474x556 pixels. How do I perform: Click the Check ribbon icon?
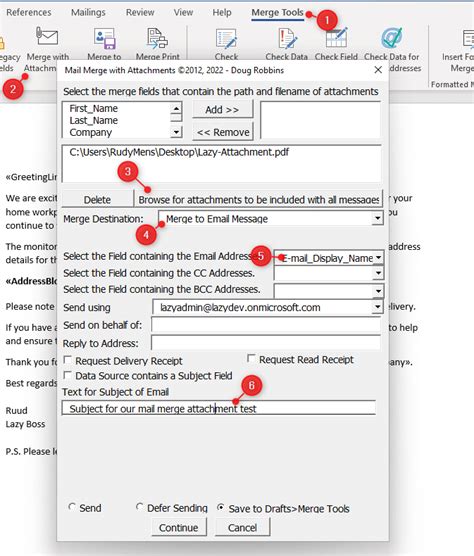tap(226, 38)
